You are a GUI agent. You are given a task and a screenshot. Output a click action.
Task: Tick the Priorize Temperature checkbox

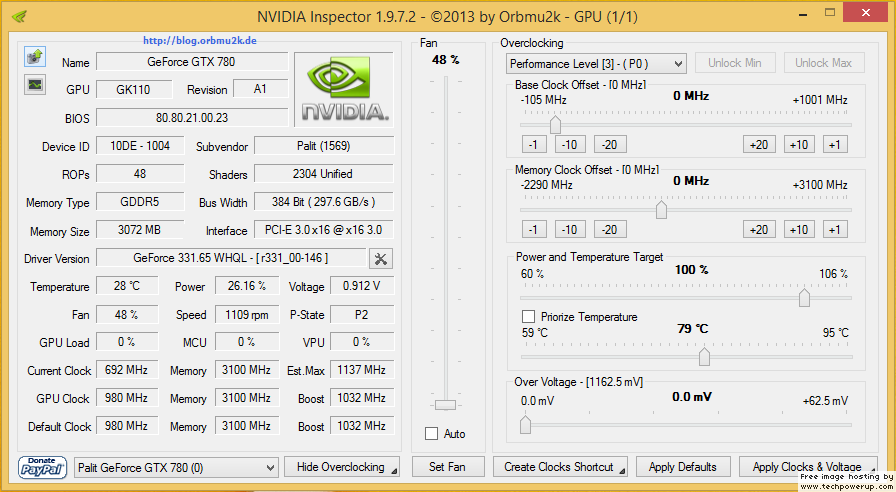point(529,317)
